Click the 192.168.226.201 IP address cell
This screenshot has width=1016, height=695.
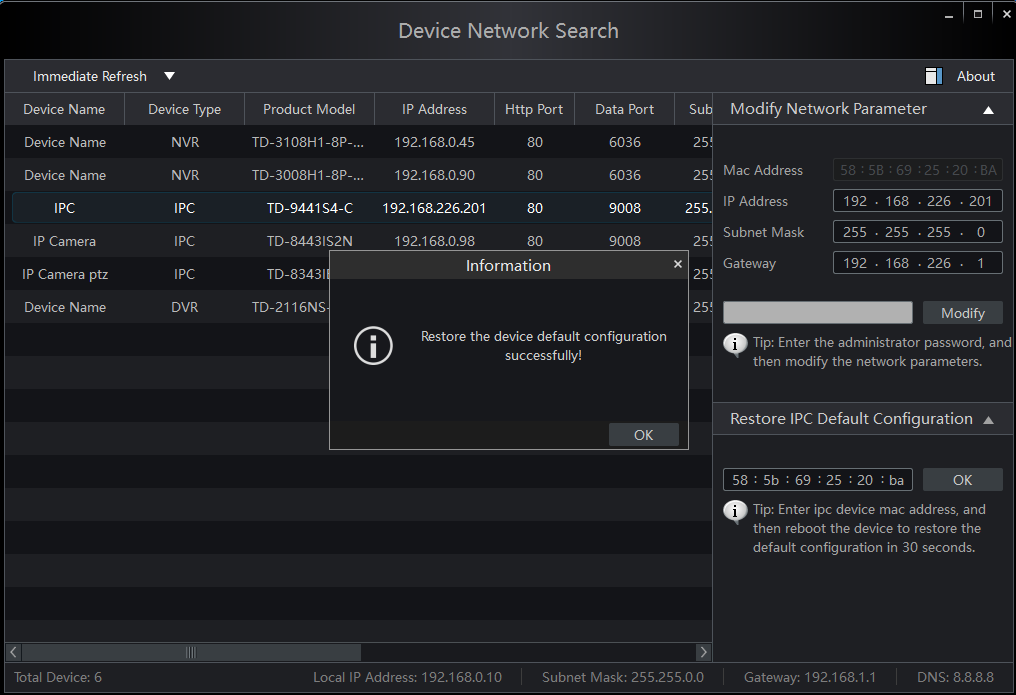(434, 208)
